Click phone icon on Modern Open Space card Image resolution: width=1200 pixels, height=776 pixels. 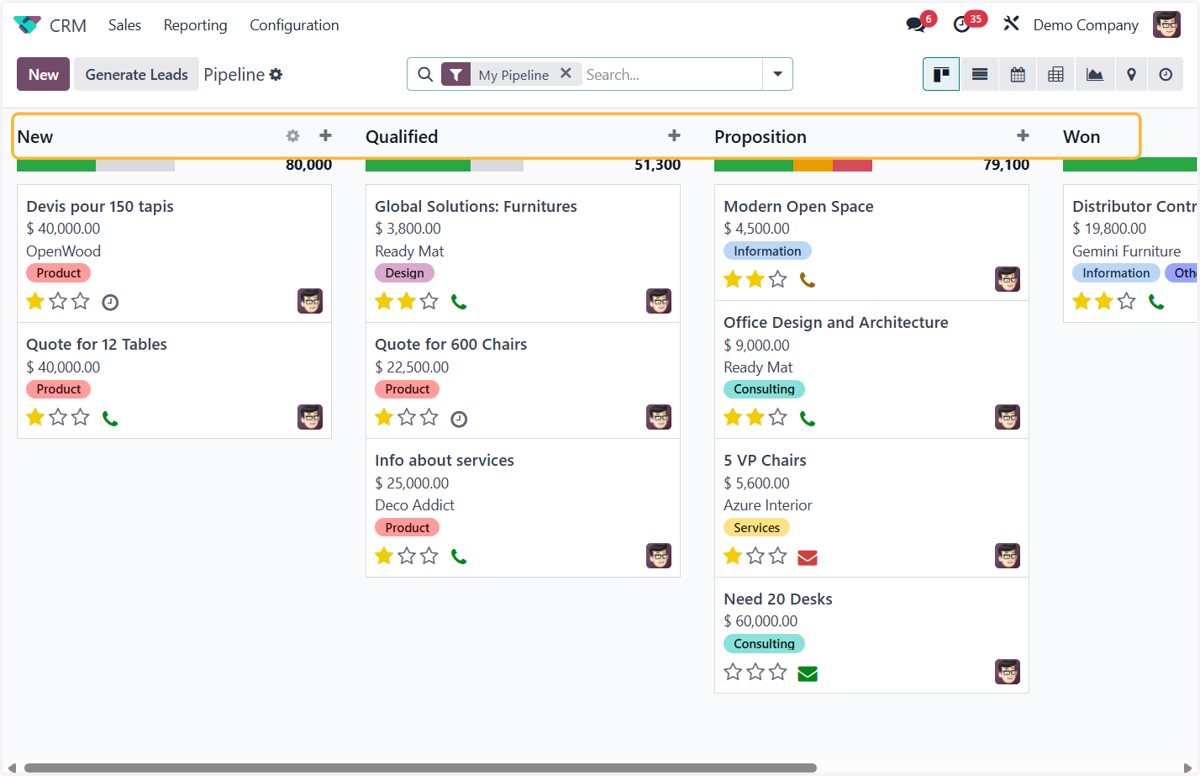pos(808,280)
